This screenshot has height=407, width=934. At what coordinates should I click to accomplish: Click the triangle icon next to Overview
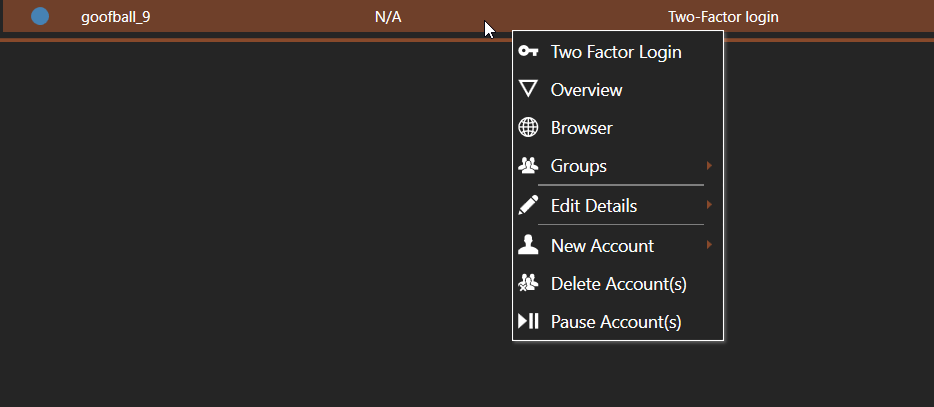[x=528, y=89]
